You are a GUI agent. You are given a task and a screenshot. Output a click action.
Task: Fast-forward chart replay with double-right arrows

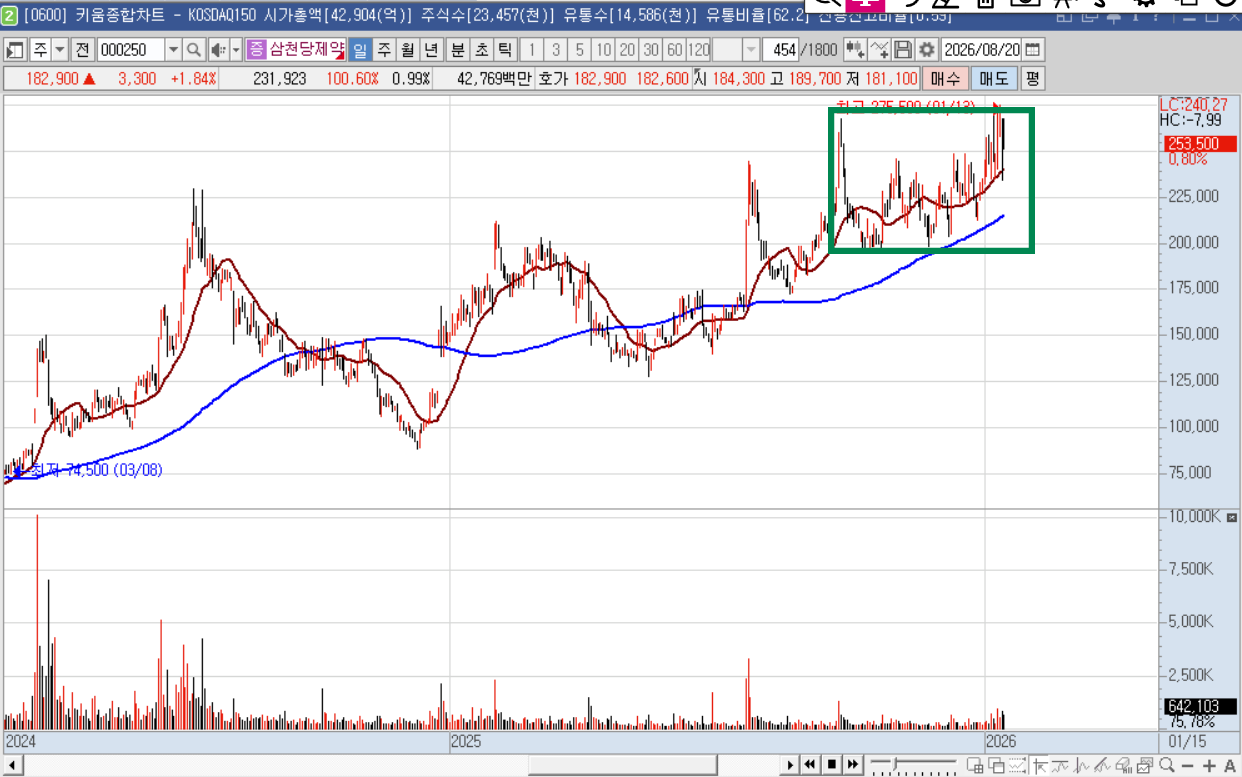pos(852,765)
